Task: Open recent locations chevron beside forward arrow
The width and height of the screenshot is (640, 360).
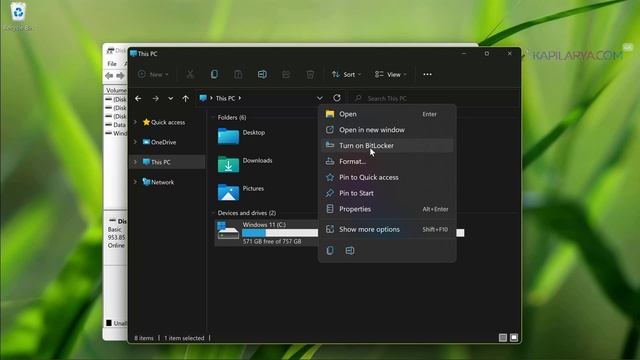Action: pyautogui.click(x=171, y=98)
